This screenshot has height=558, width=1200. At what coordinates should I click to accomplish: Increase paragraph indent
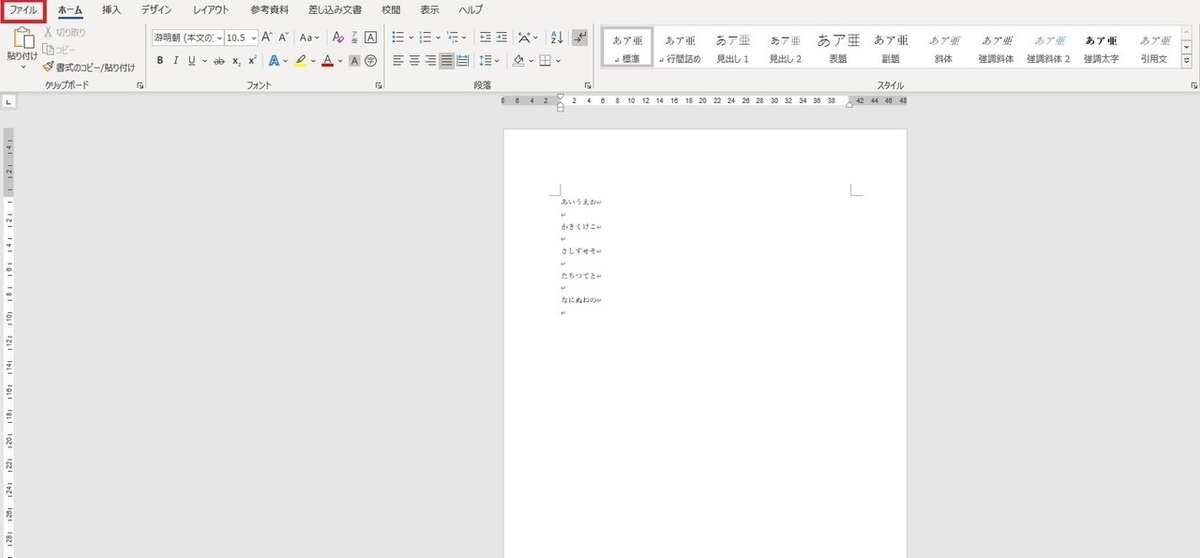[502, 37]
